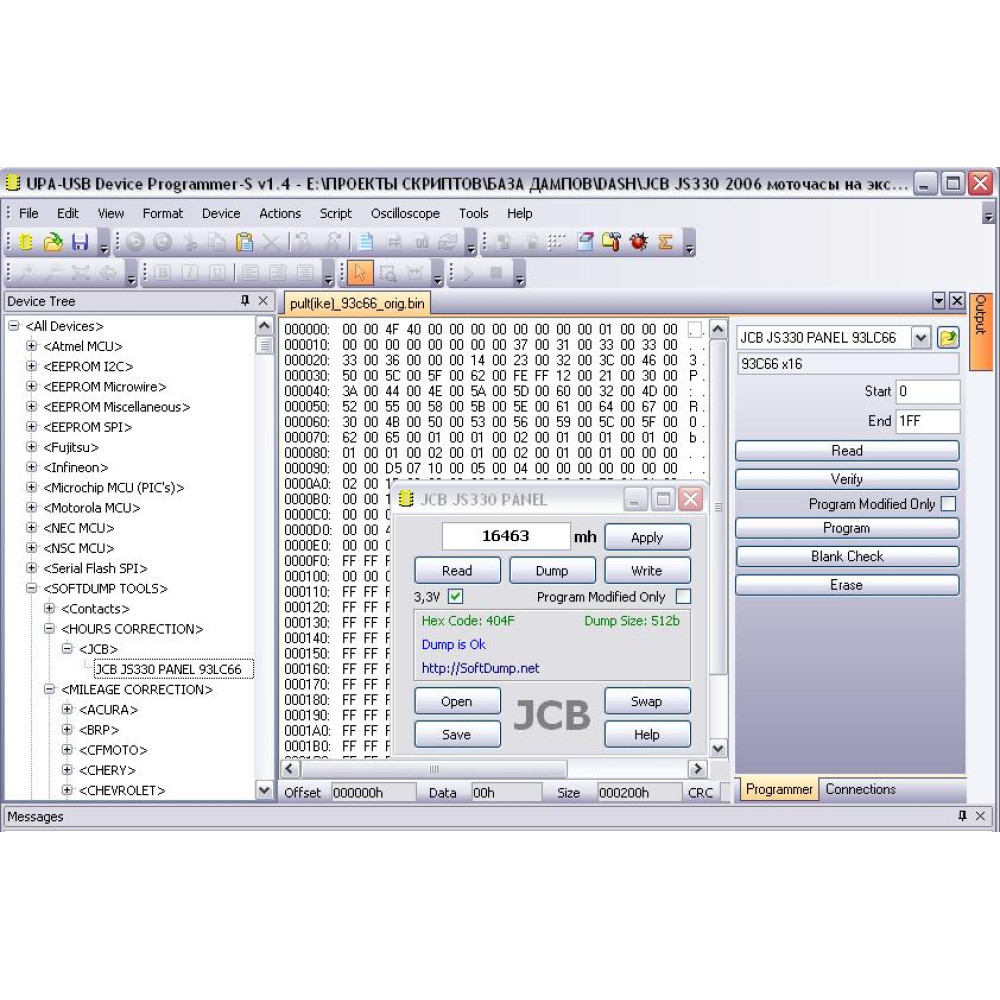
Task: Collapse the HOURS CORRECTION tree node
Action: [x=49, y=628]
